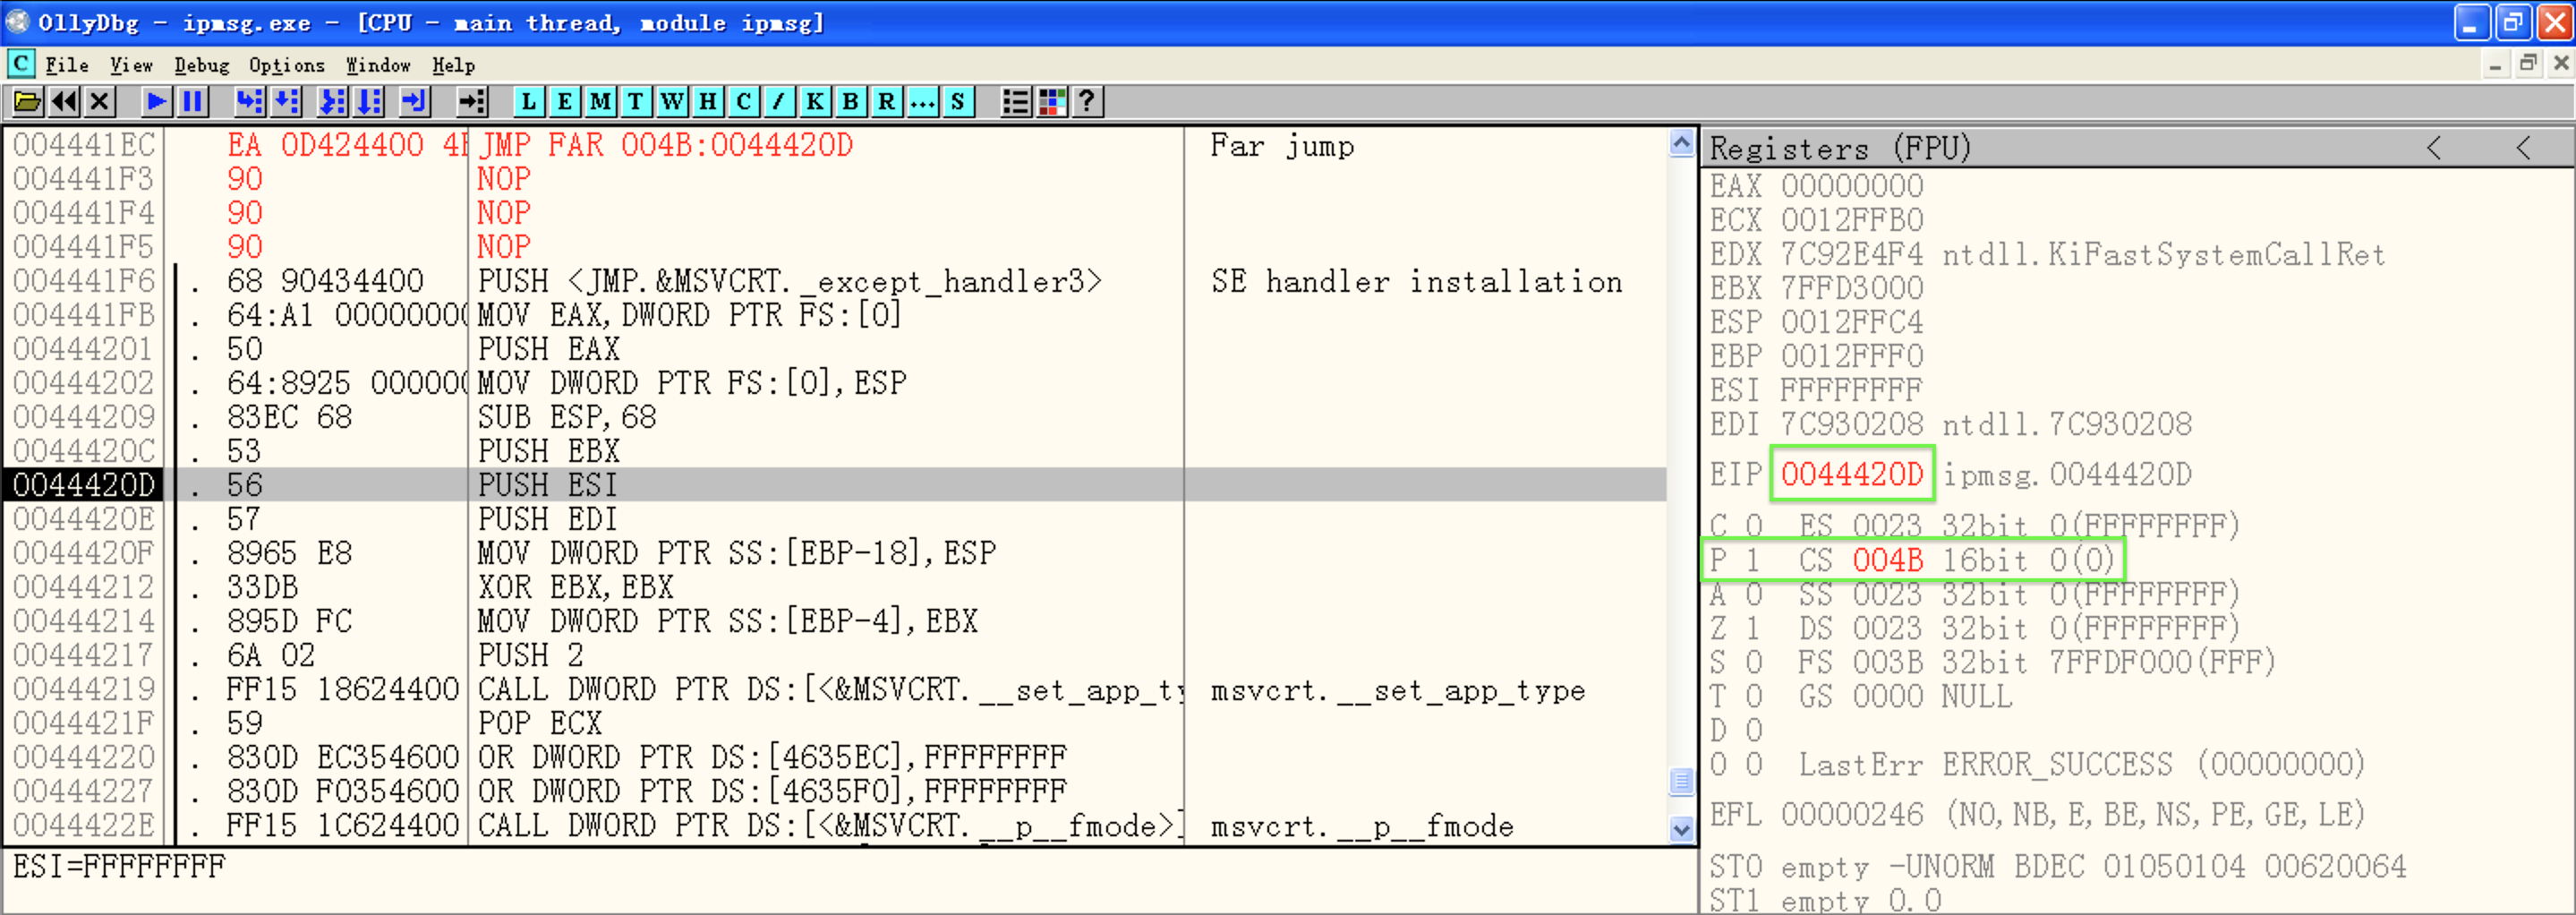Click the 'Far jump' comment

(x=1282, y=146)
